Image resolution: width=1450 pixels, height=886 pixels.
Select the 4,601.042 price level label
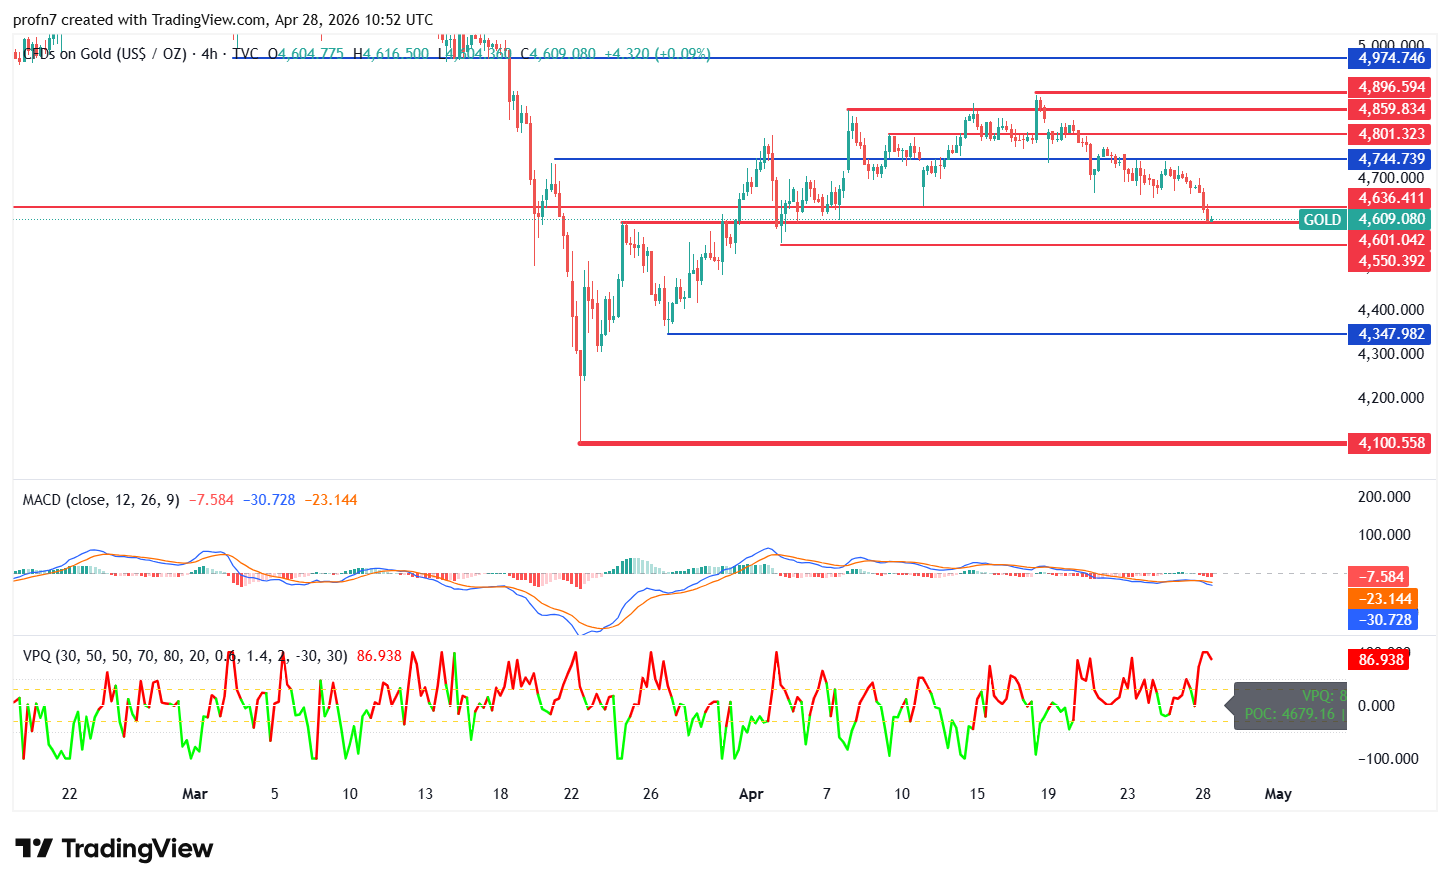click(1391, 240)
